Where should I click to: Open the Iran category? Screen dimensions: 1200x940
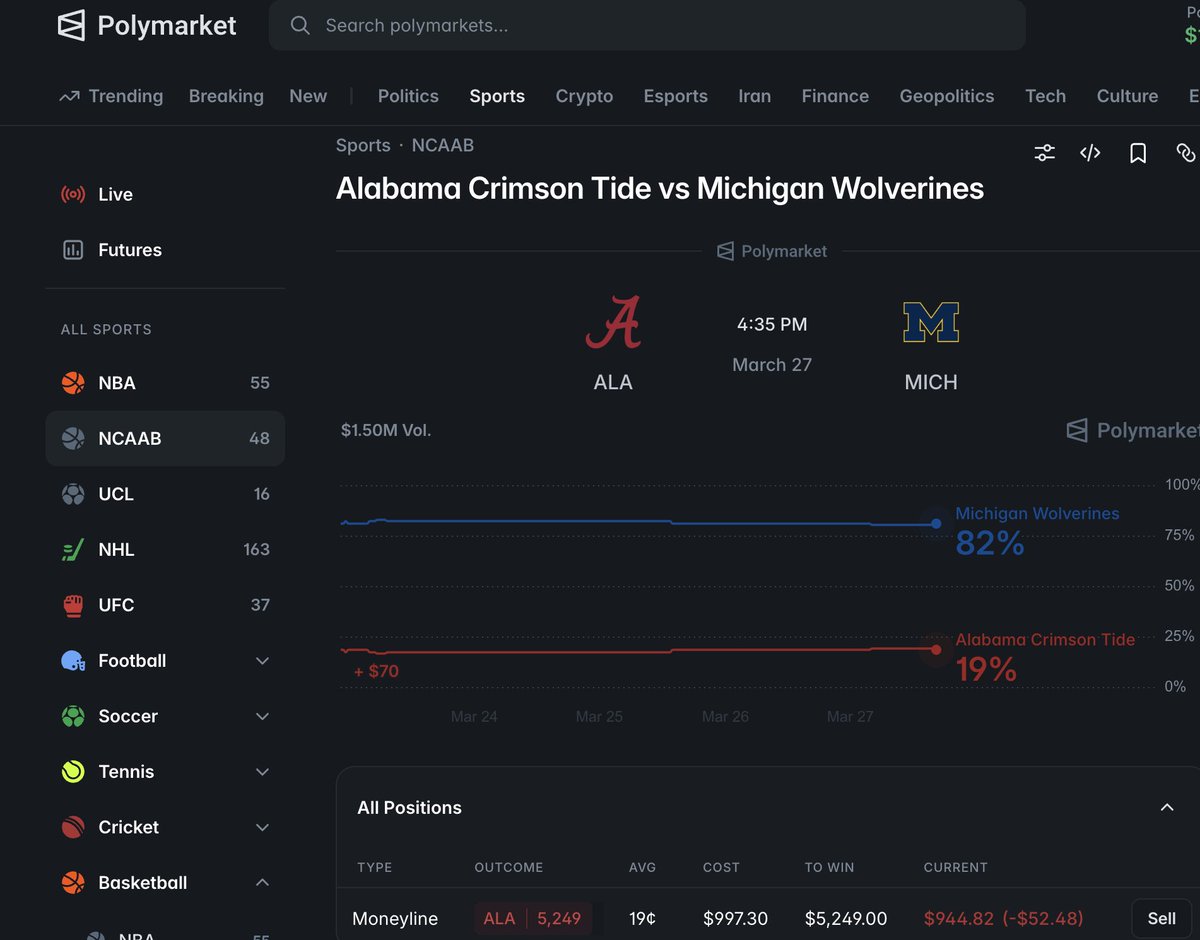pyautogui.click(x=755, y=96)
